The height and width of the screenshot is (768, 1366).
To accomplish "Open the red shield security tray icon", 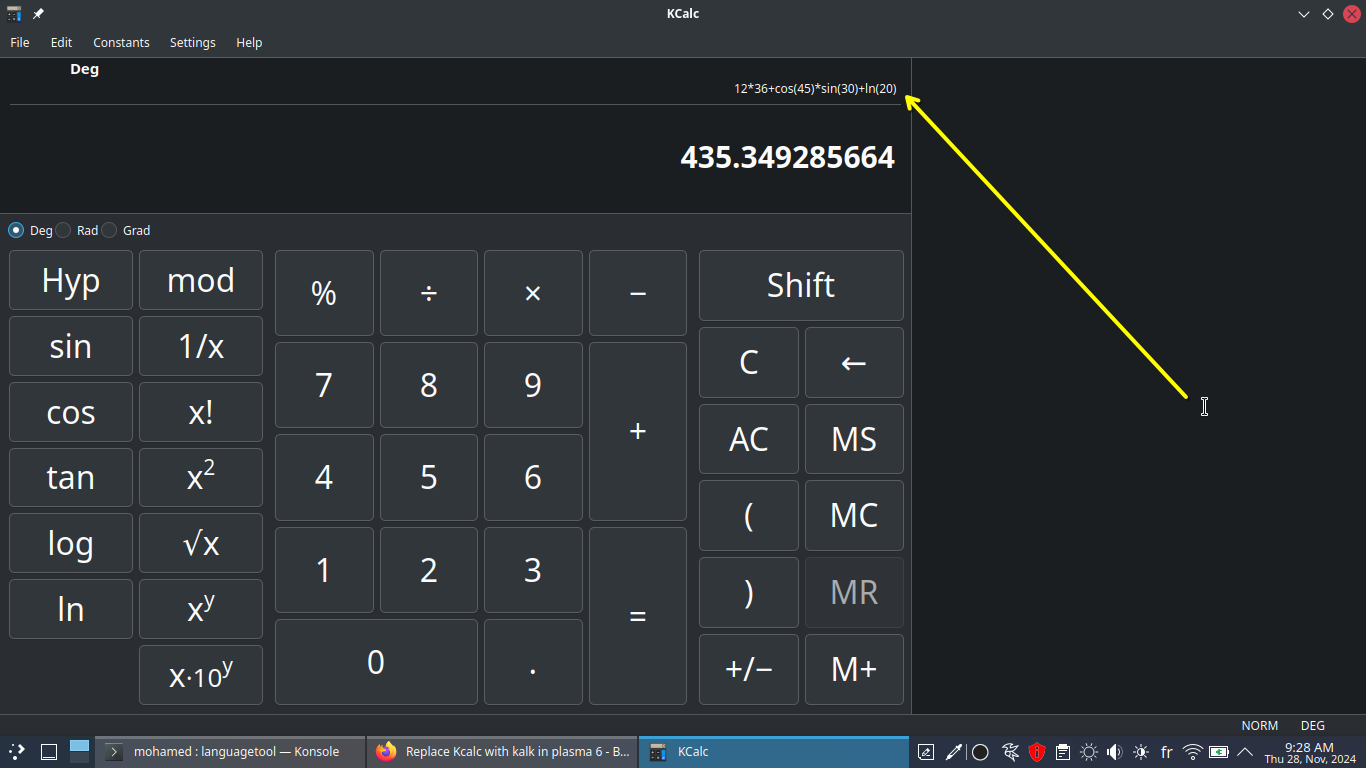I will tap(1037, 752).
